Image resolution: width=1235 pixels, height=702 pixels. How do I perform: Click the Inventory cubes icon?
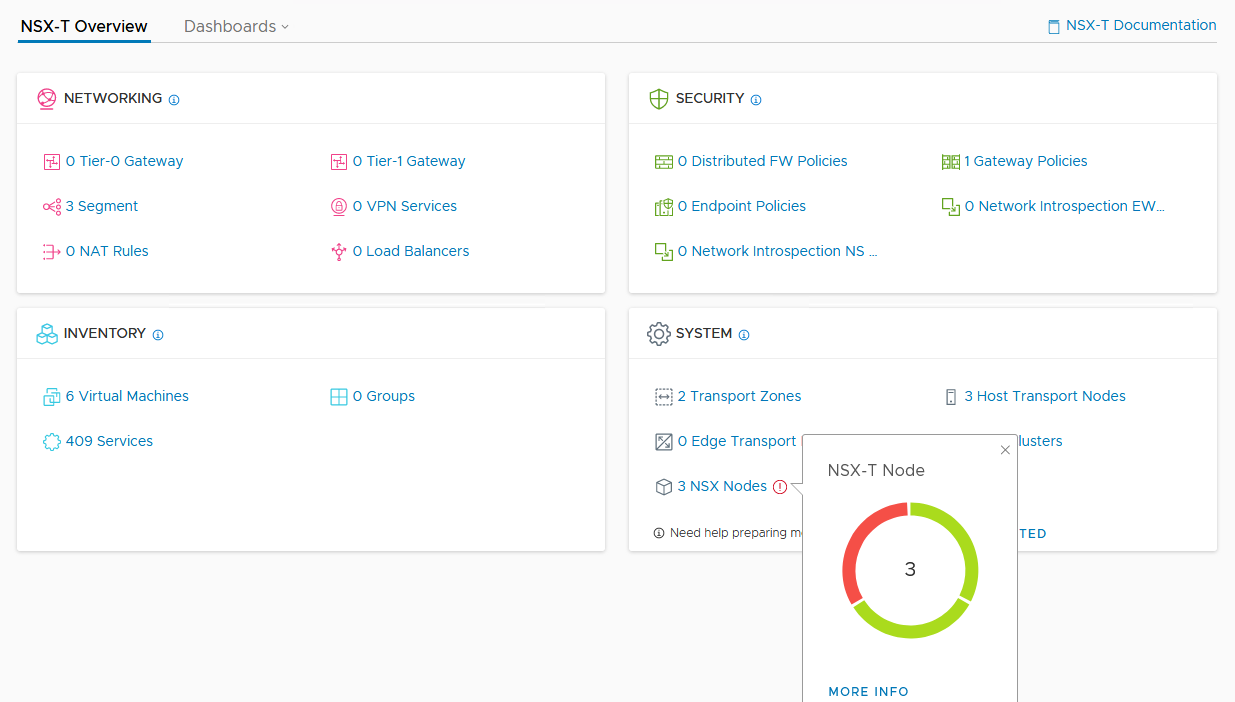tap(46, 334)
